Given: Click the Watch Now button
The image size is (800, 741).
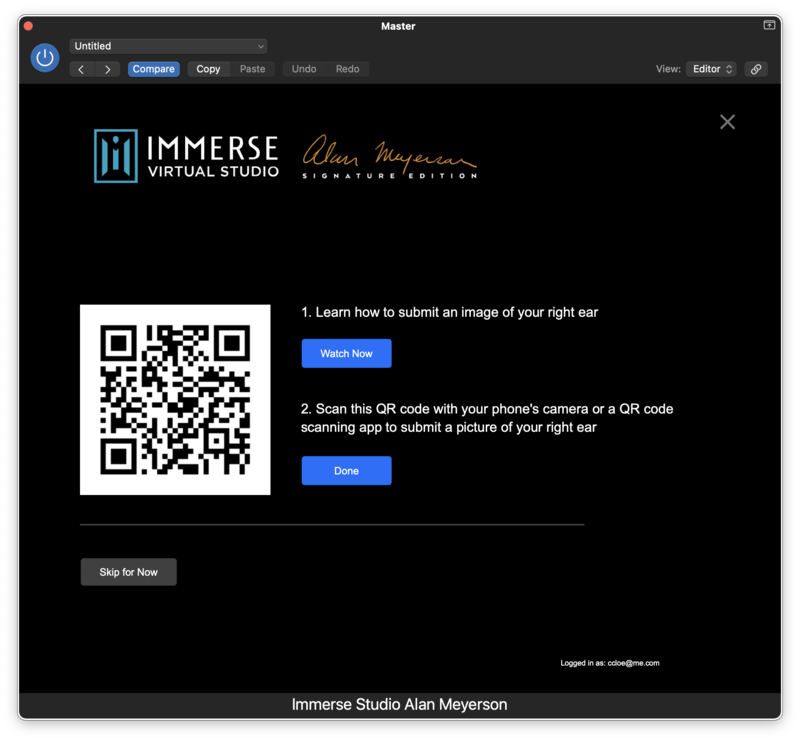Looking at the screenshot, I should (346, 353).
